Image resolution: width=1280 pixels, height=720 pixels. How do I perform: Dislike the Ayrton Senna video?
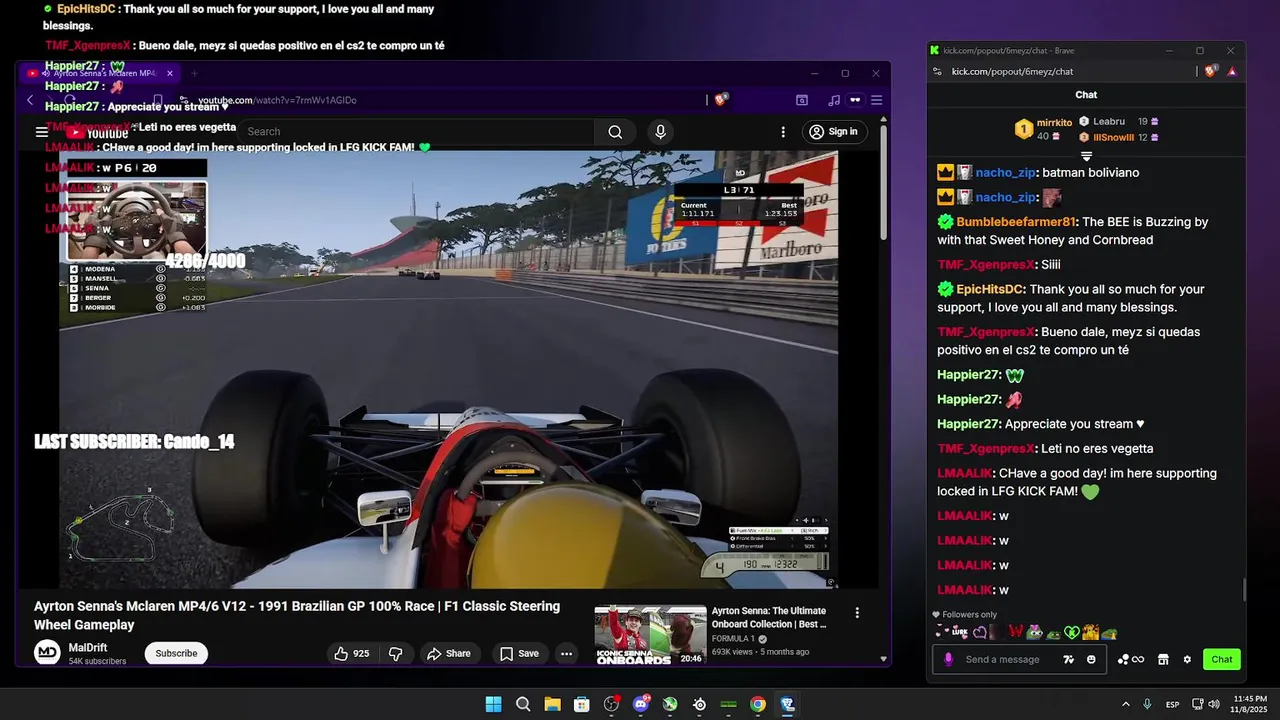(395, 653)
